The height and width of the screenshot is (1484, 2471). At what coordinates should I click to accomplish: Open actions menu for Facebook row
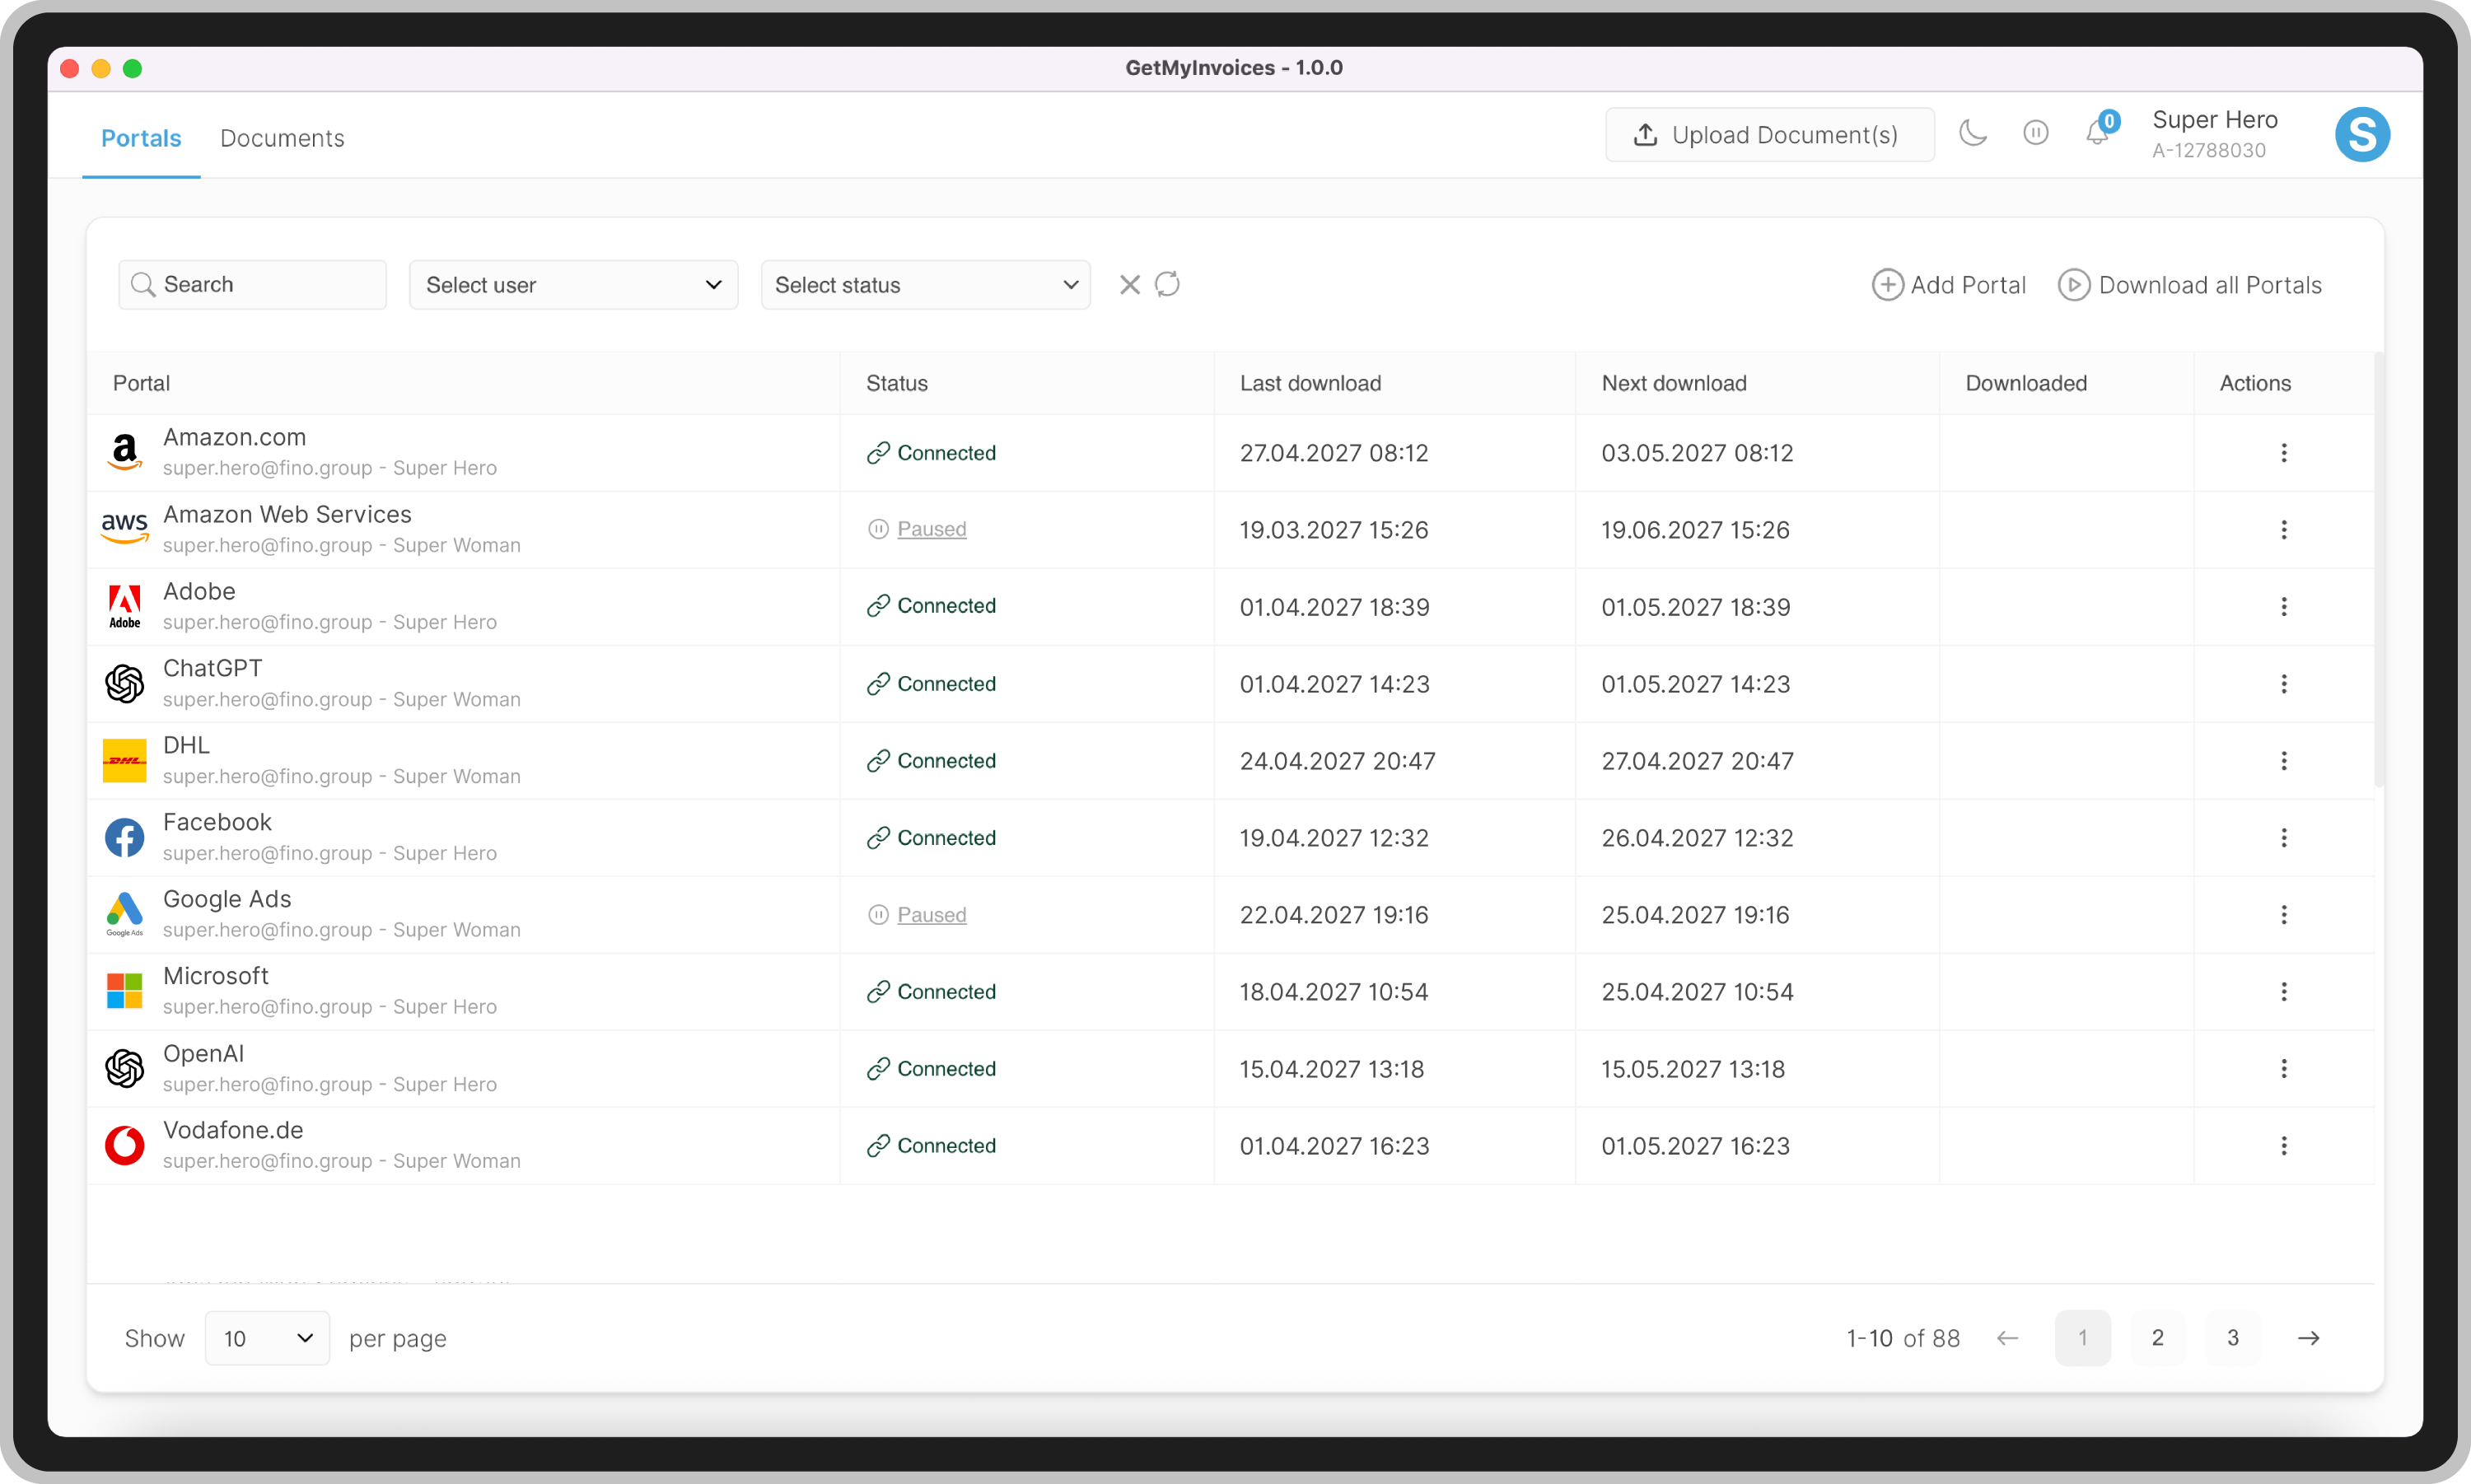coord(2283,838)
